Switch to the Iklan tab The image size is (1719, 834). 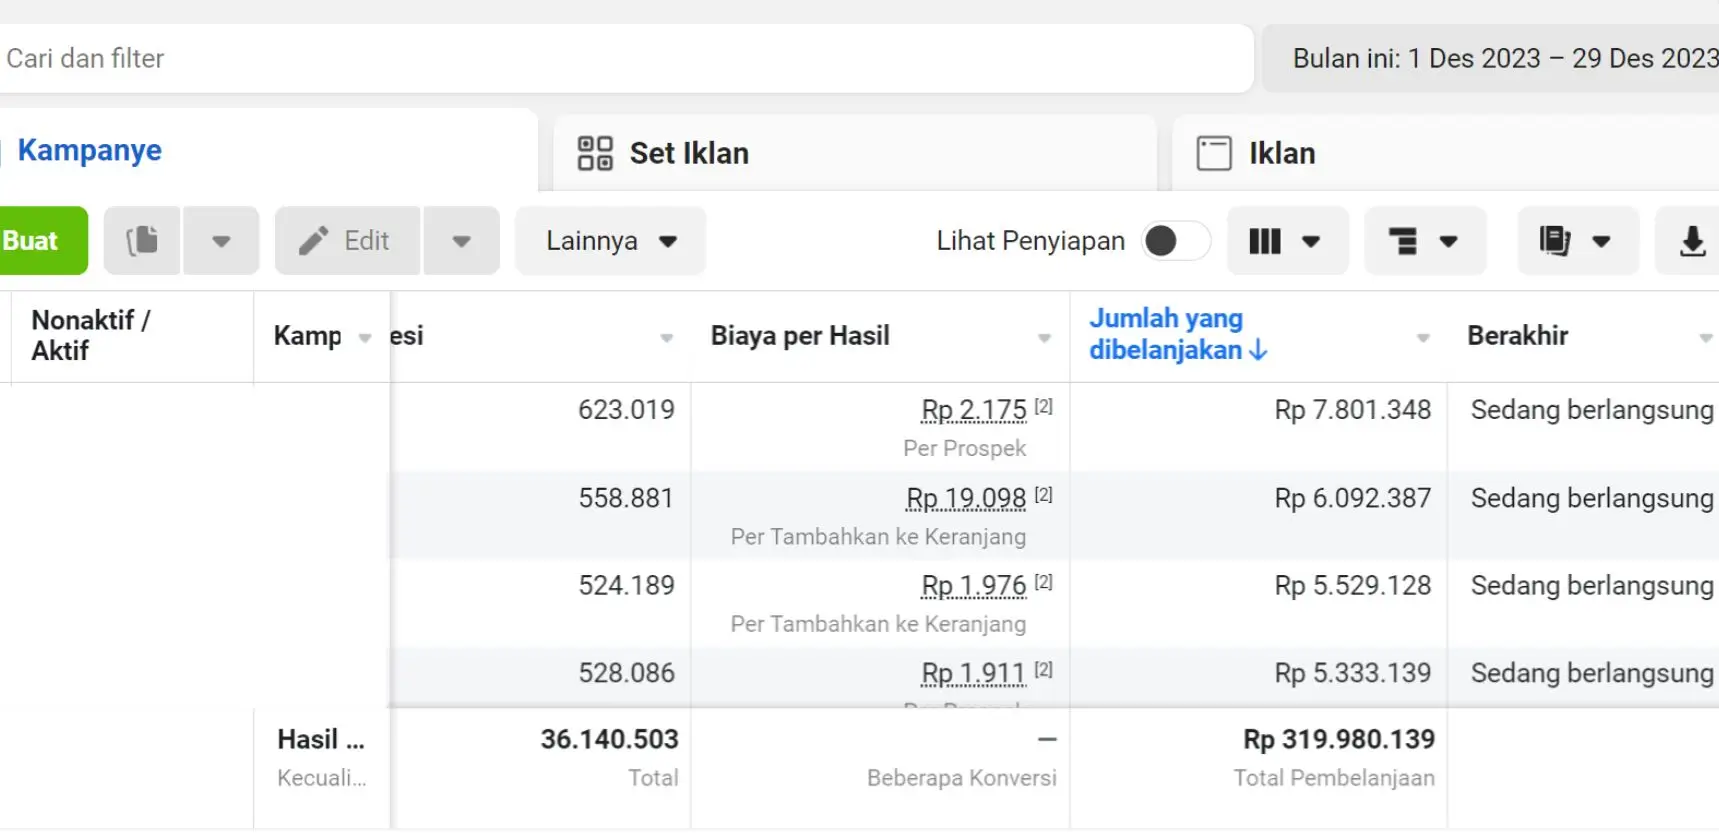[1445, 153]
